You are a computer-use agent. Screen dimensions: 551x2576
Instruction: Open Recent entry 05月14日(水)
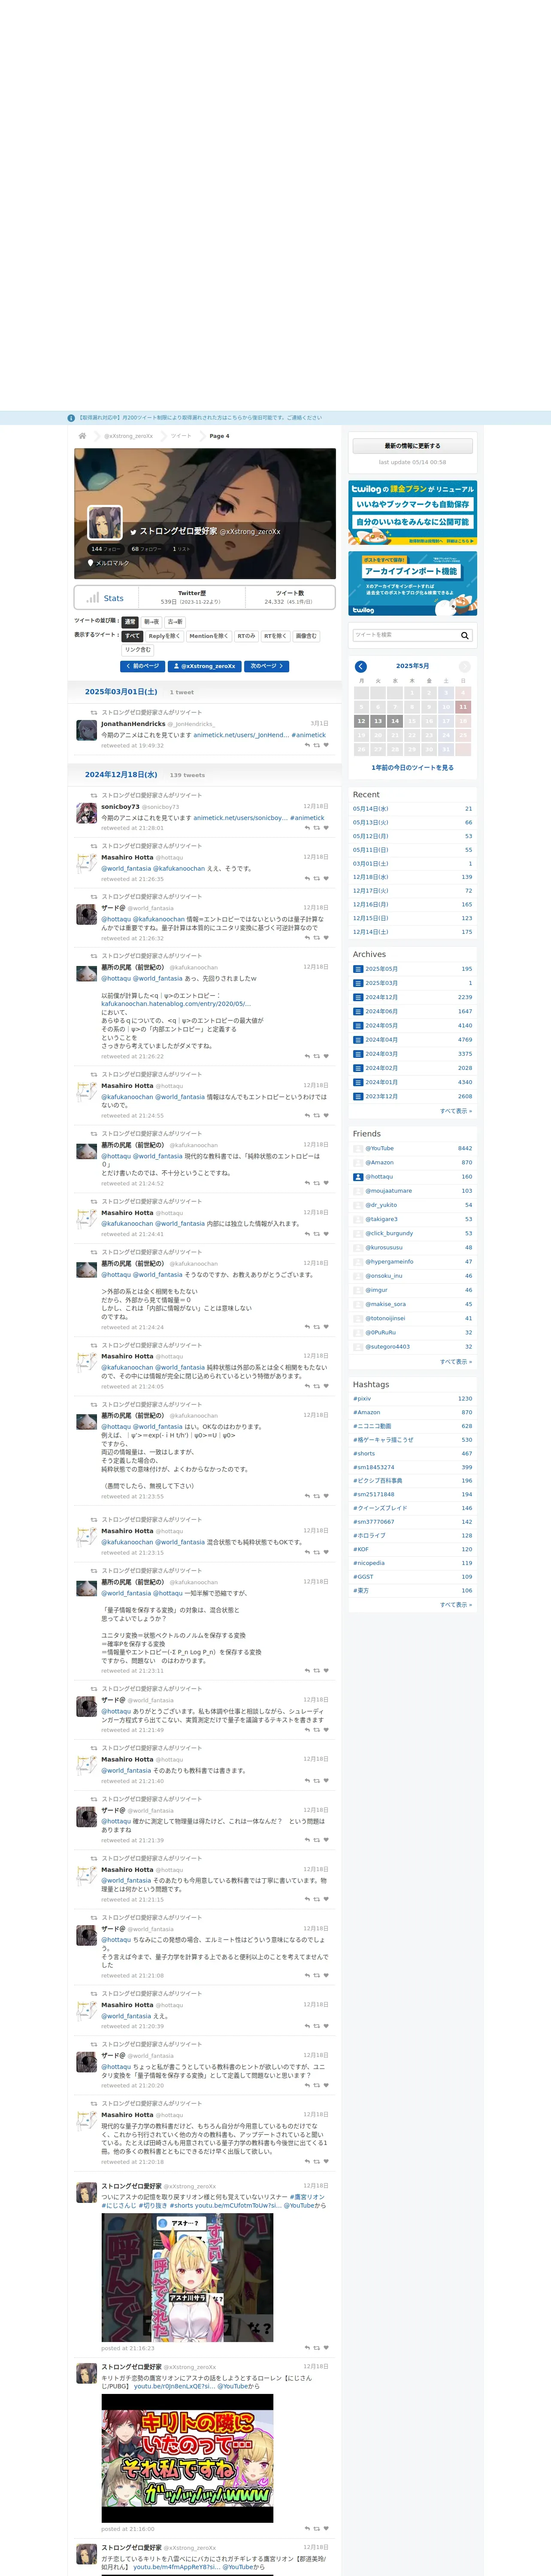click(371, 809)
